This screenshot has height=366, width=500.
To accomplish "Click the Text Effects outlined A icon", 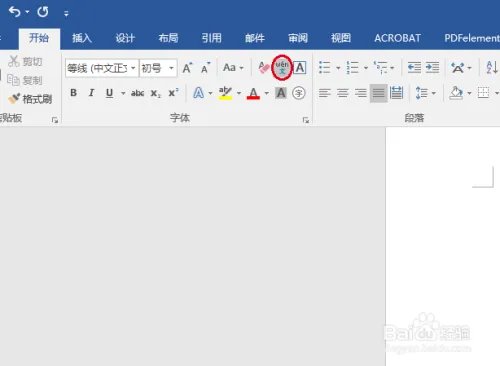I will pyautogui.click(x=199, y=93).
